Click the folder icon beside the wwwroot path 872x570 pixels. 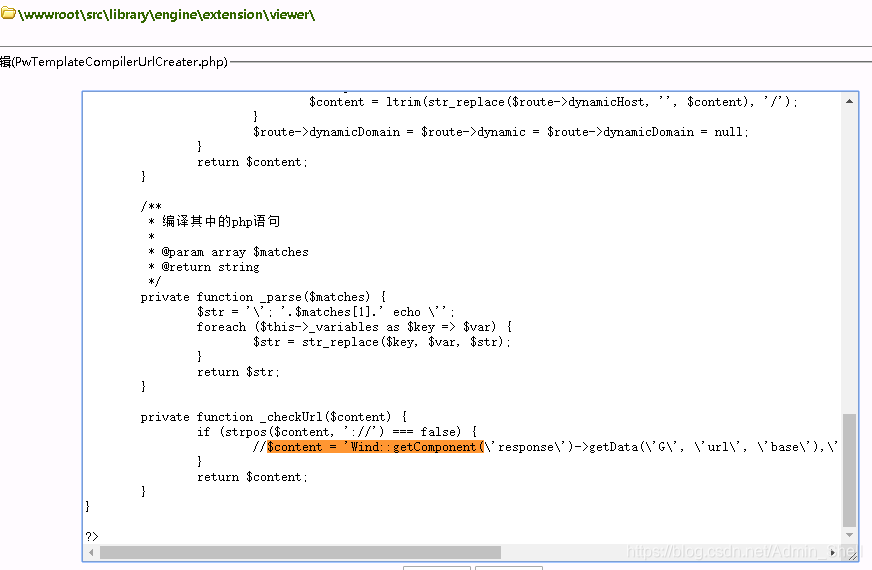coord(8,13)
